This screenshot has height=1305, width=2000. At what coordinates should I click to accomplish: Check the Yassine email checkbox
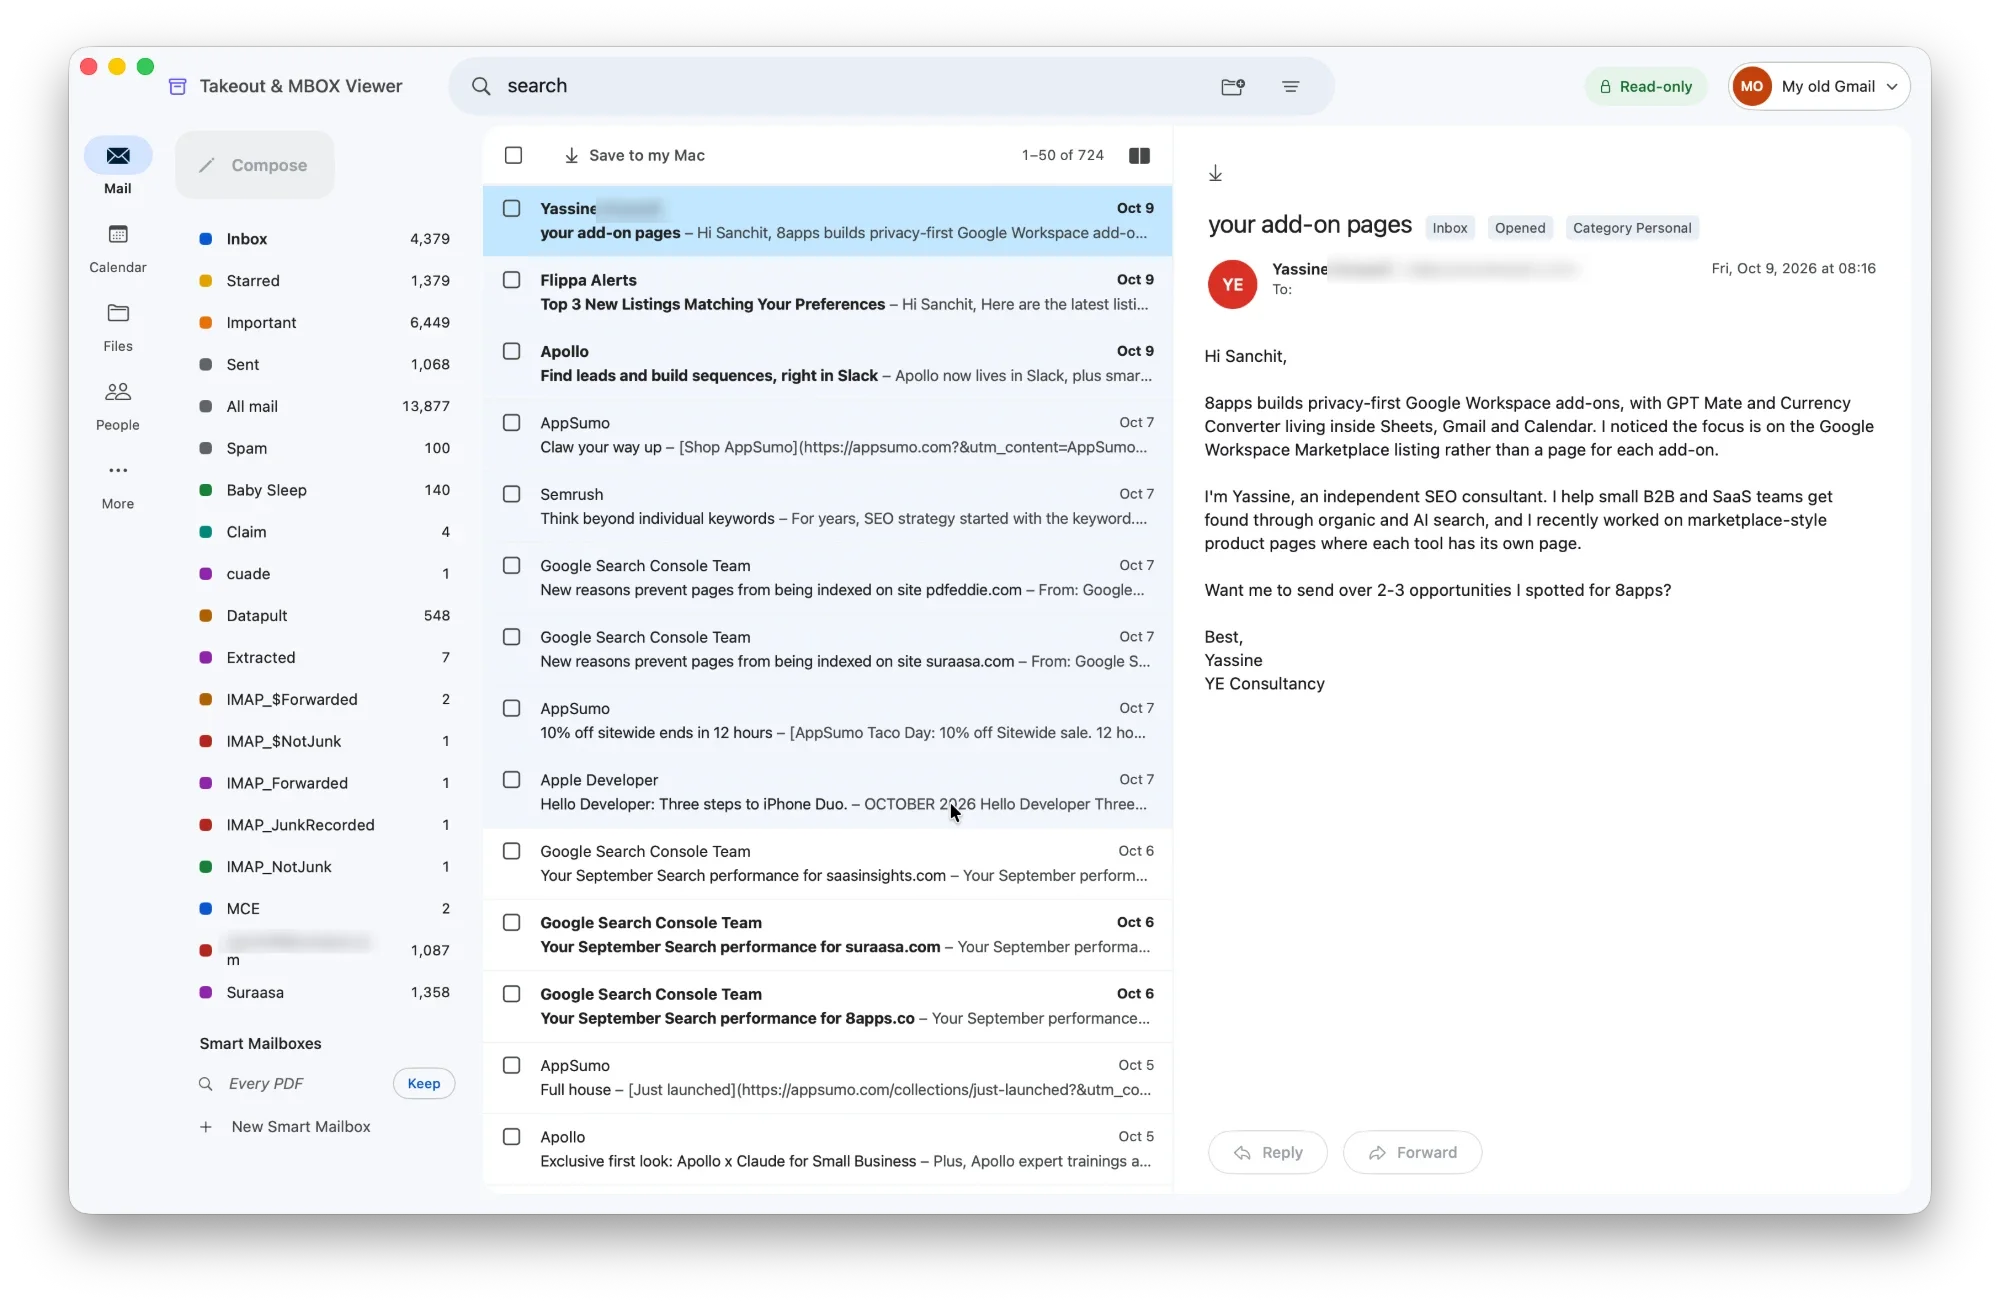tap(512, 208)
